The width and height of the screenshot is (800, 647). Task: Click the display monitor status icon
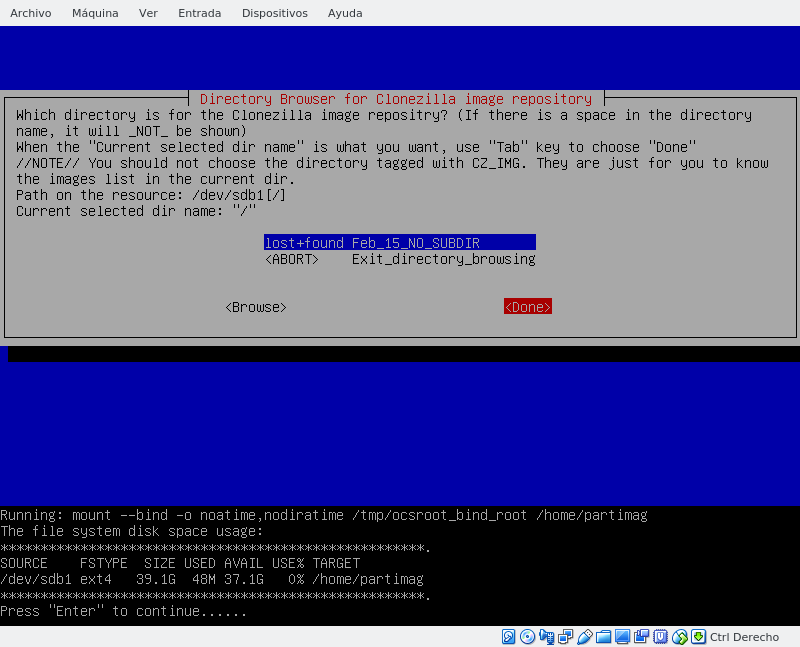pyautogui.click(x=622, y=636)
